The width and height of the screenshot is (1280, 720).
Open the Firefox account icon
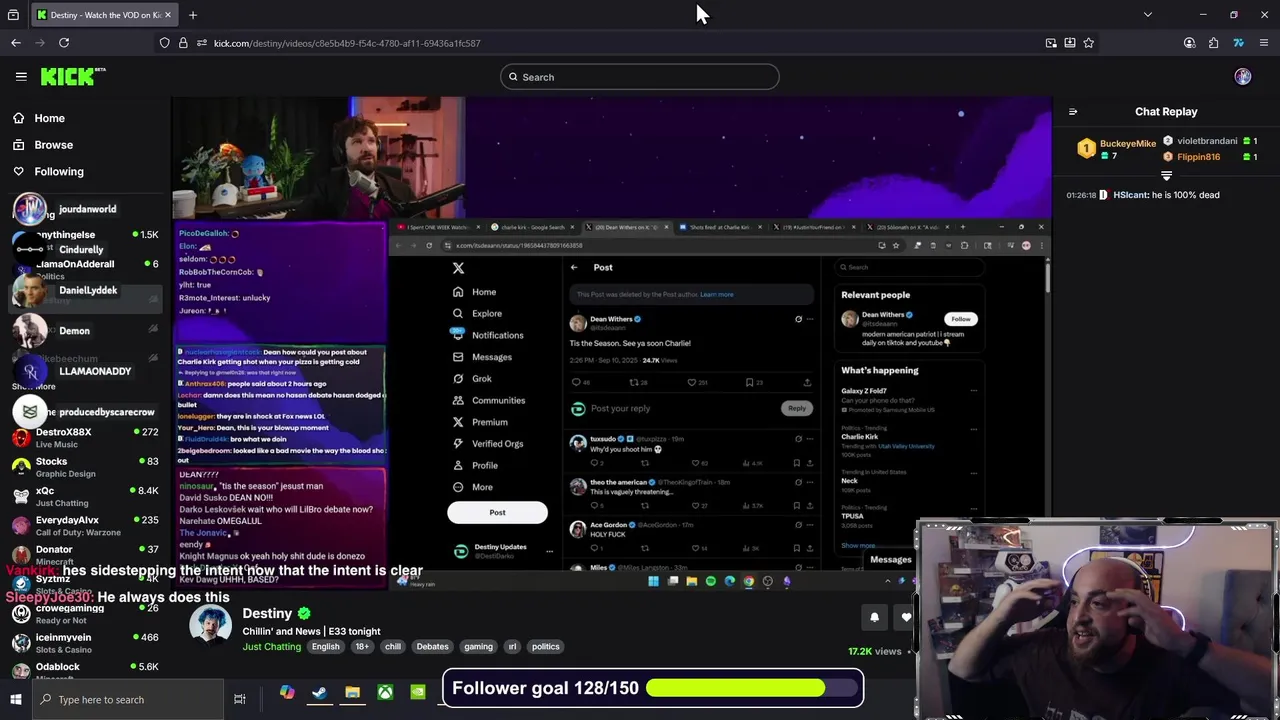1189,43
